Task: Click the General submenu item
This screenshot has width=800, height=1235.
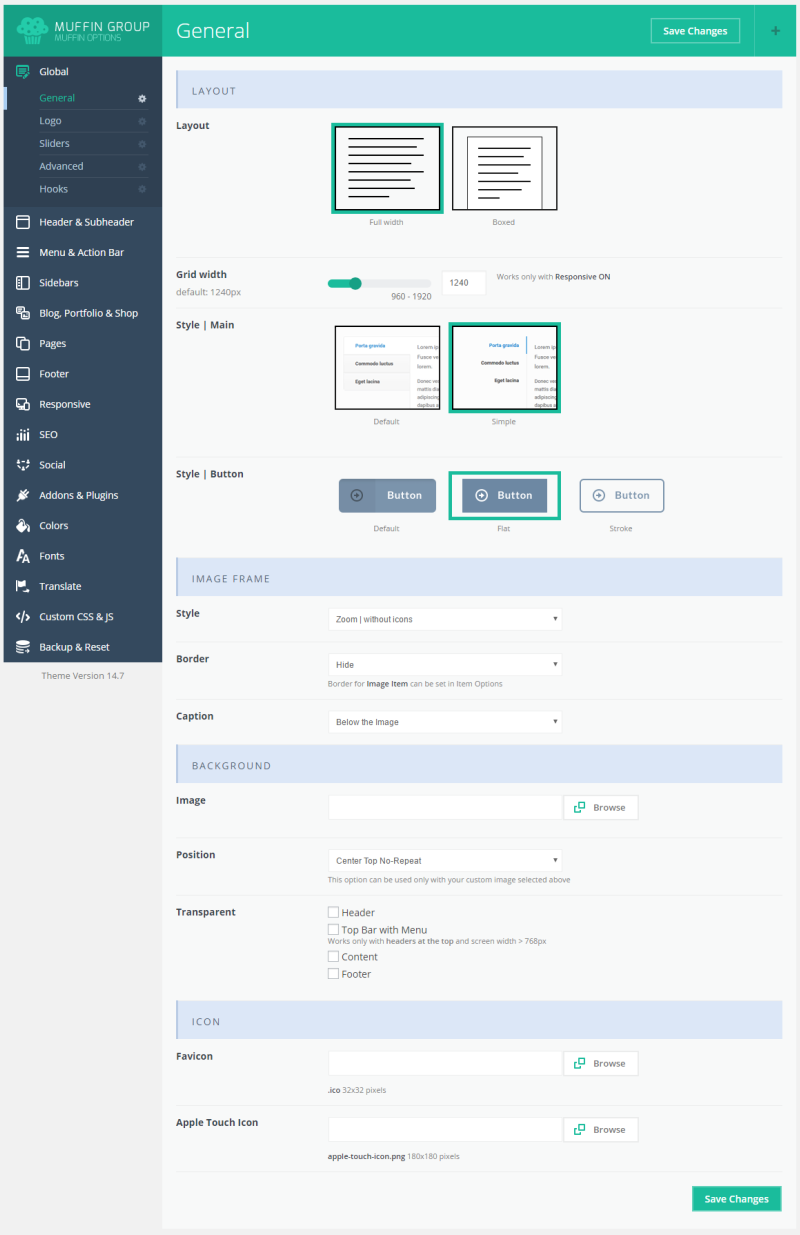Action: (x=57, y=98)
